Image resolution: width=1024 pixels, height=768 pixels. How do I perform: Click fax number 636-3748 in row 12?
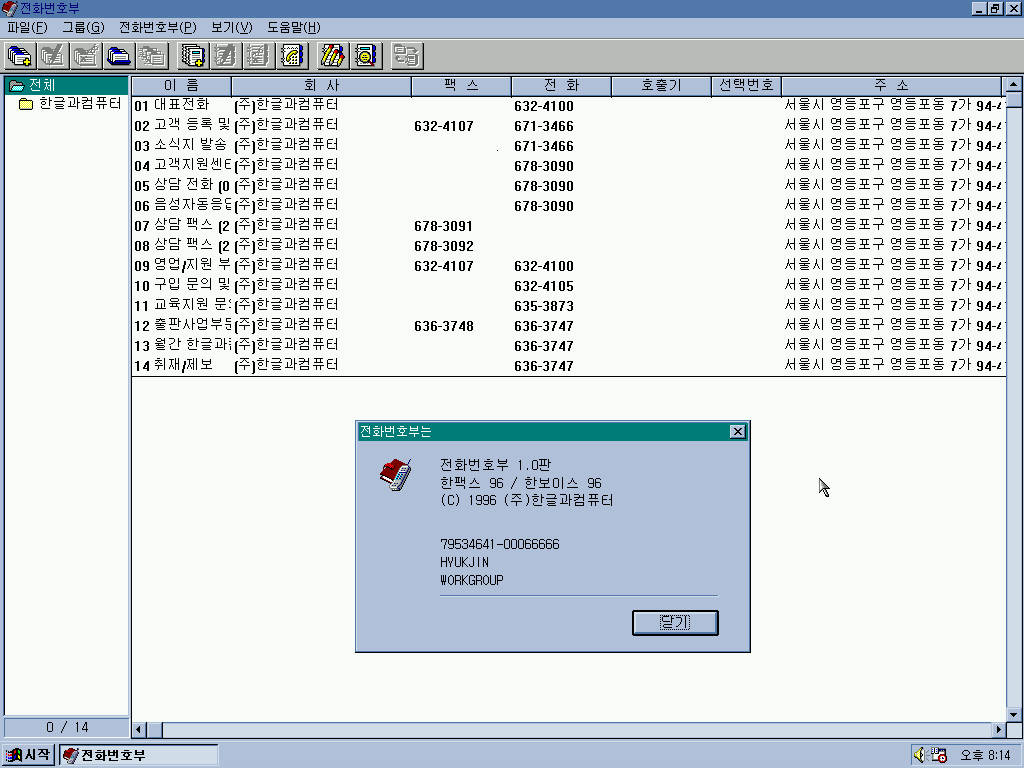click(443, 326)
